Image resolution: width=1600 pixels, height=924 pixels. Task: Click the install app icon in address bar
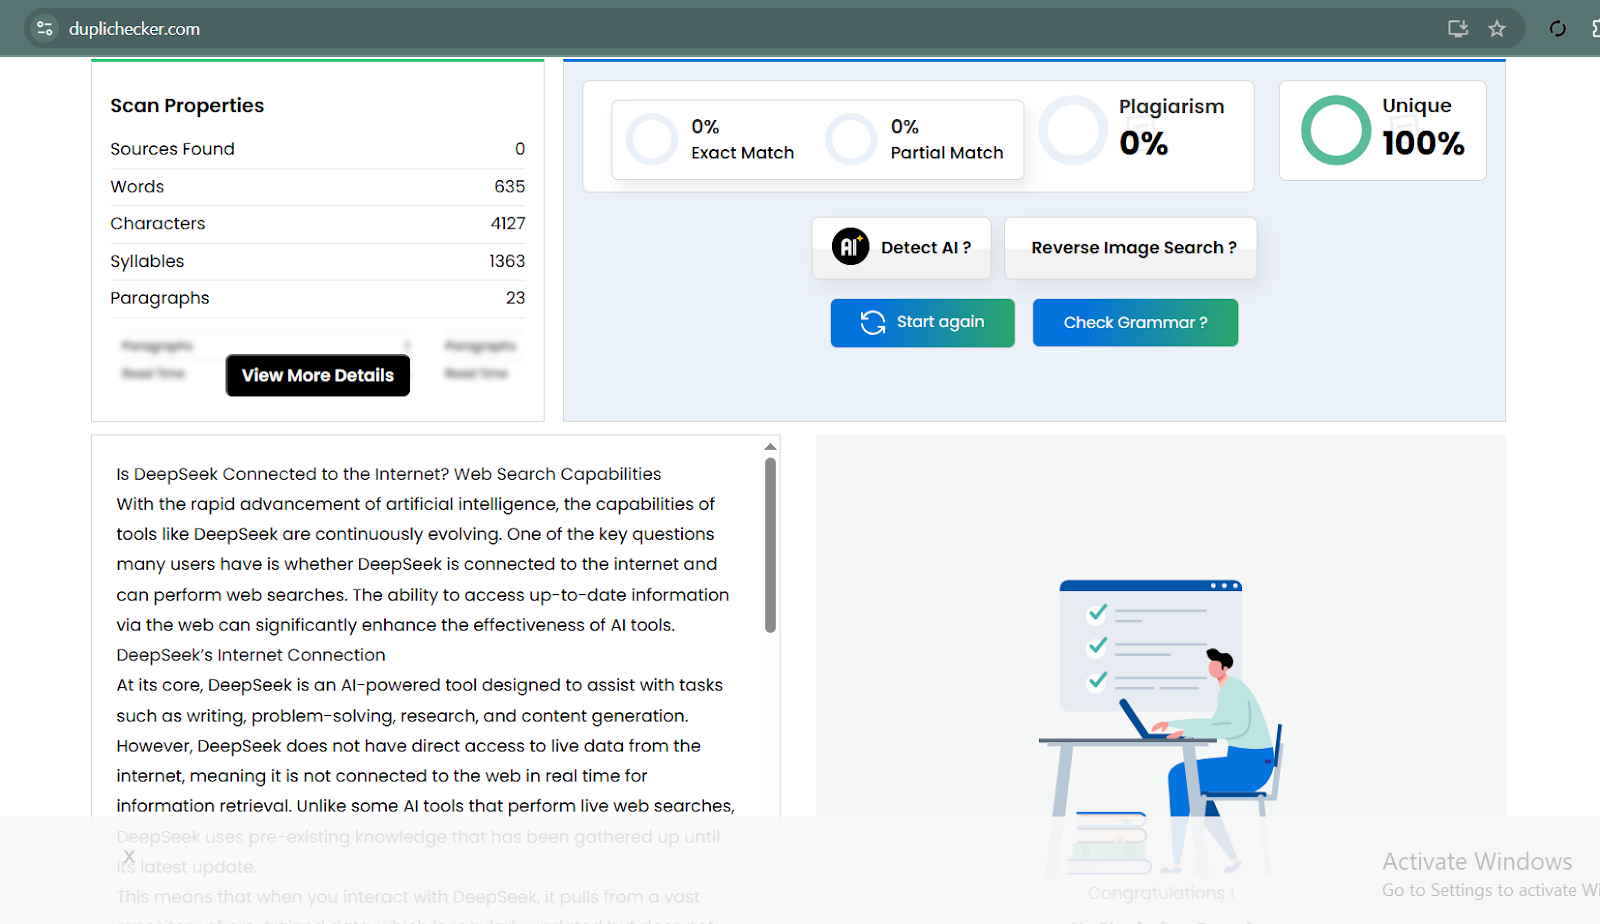1458,28
